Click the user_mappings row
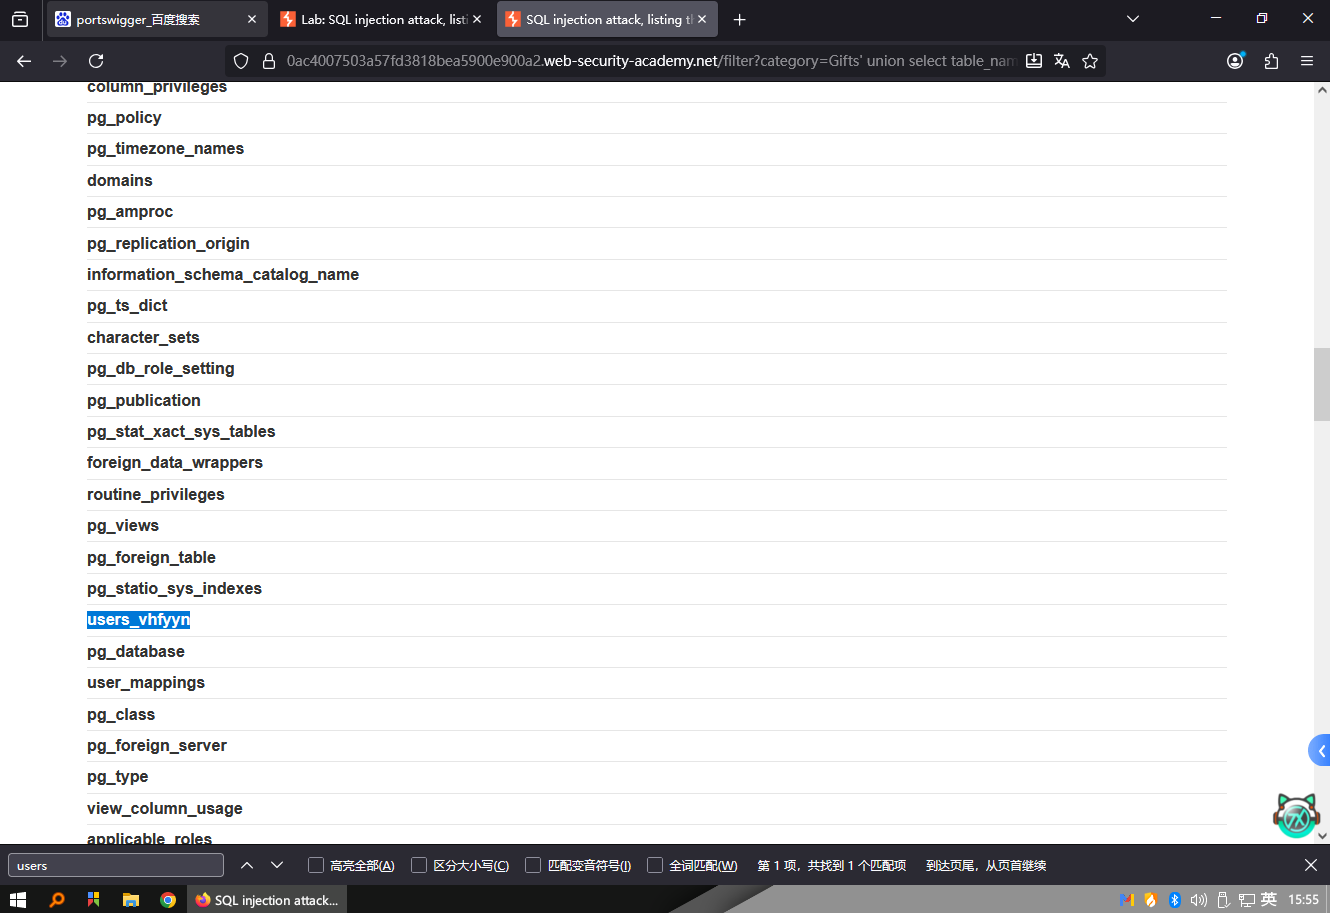 tap(656, 683)
